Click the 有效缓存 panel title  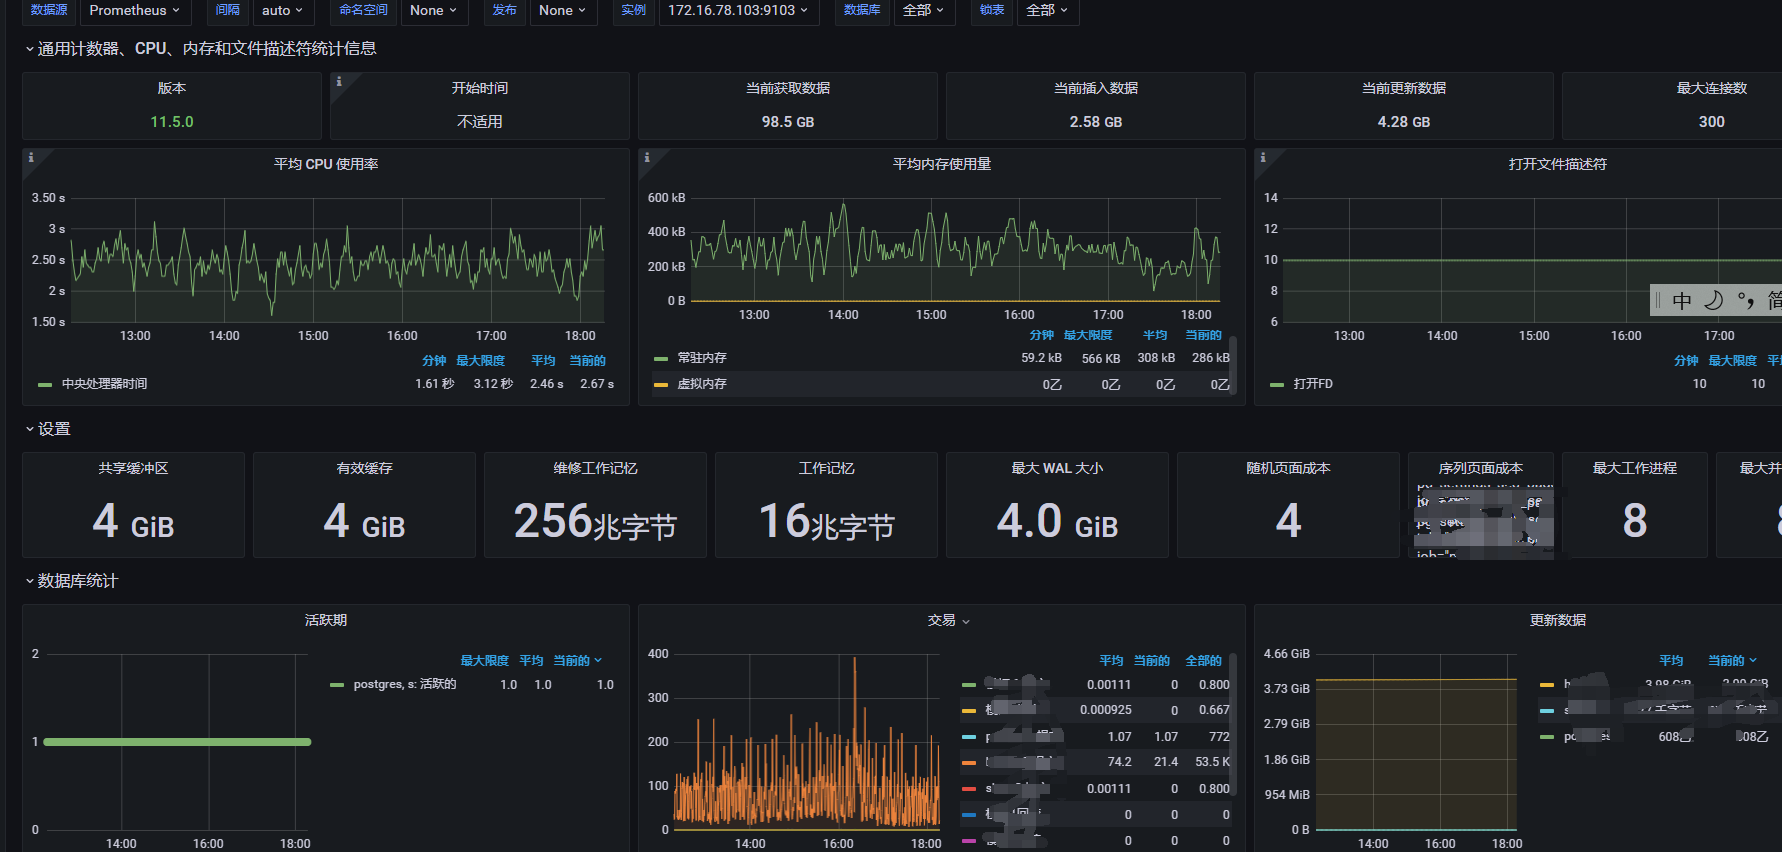(364, 468)
